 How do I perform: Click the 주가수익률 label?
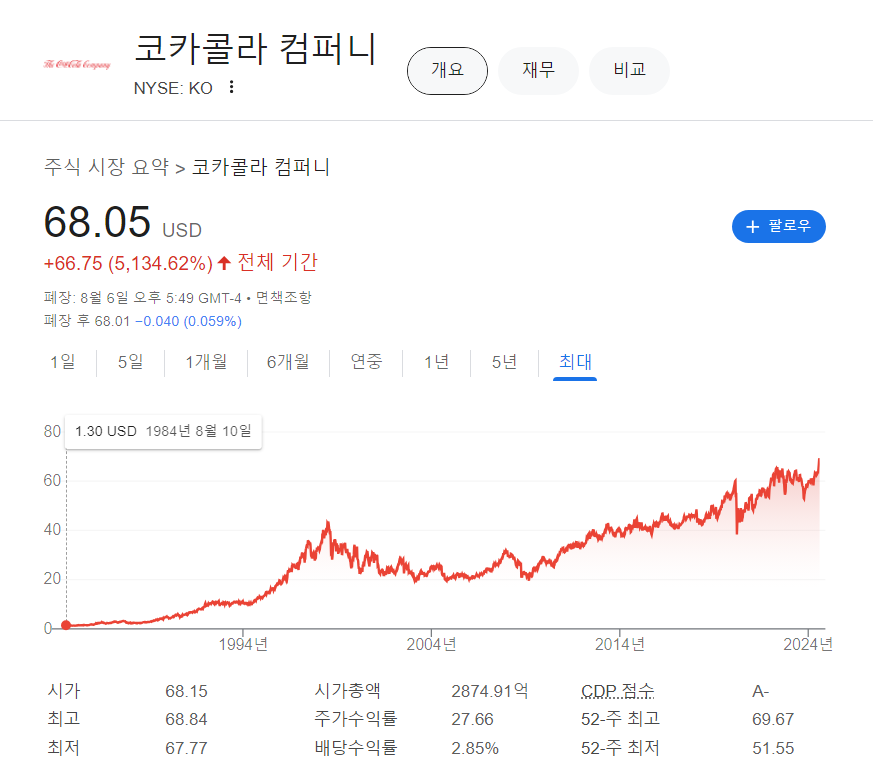tap(356, 719)
